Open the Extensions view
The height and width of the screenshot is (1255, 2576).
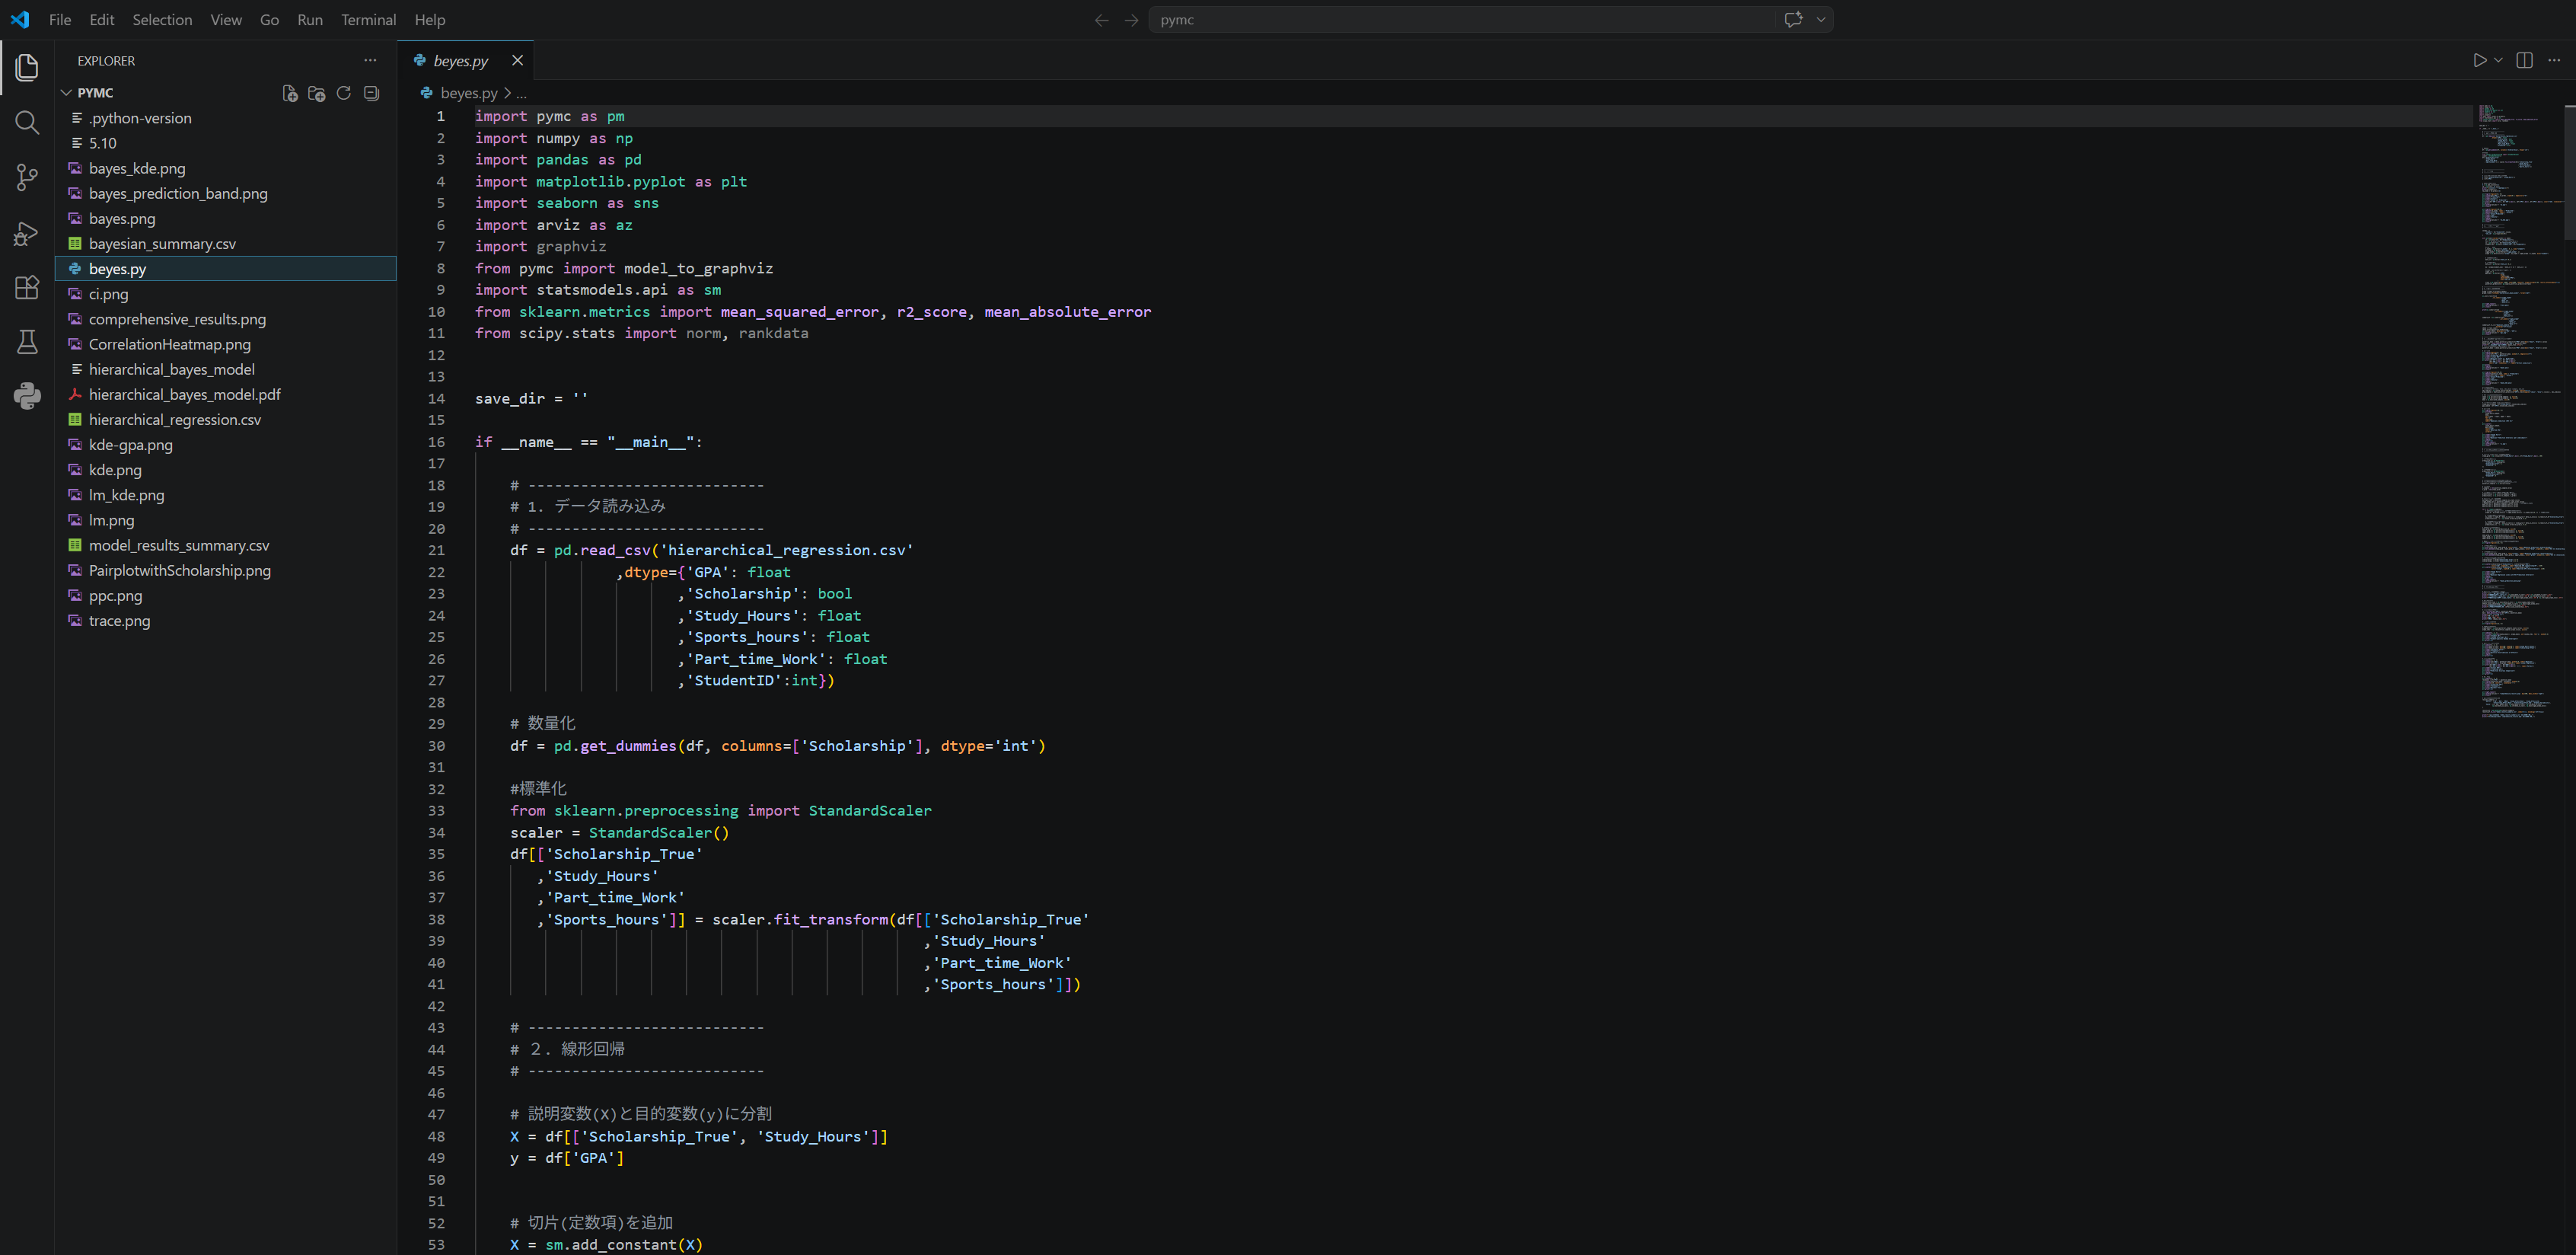26,288
